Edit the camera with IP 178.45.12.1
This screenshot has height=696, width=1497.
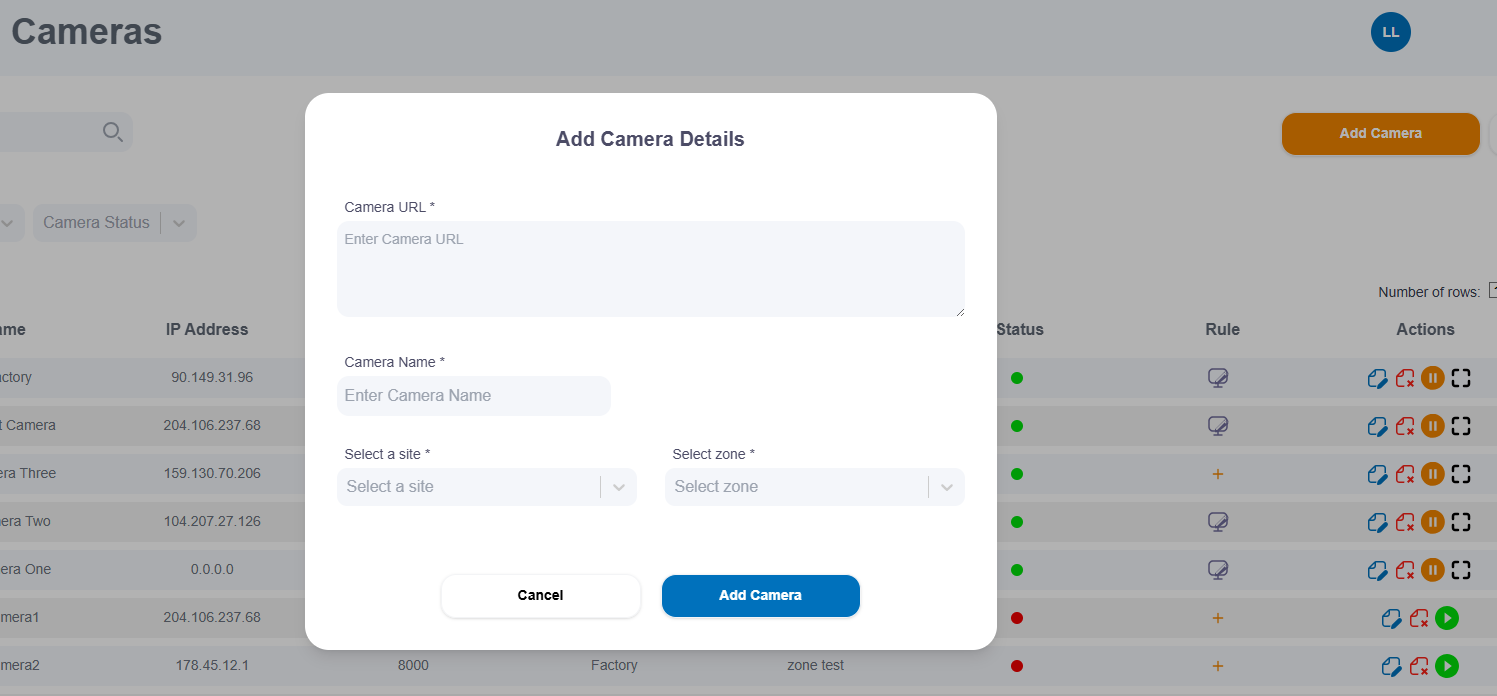[1391, 666]
